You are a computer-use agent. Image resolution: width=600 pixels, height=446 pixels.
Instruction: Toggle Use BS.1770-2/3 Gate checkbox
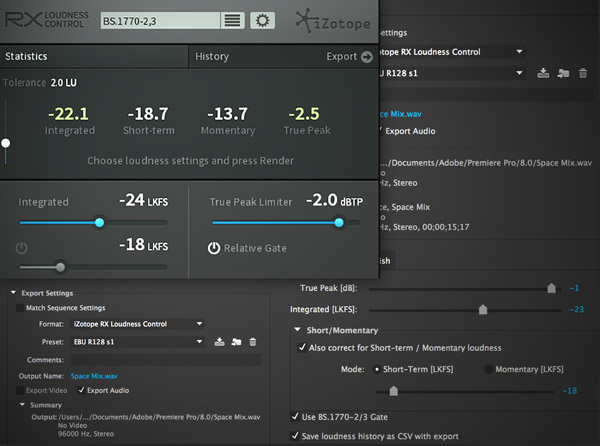point(295,417)
